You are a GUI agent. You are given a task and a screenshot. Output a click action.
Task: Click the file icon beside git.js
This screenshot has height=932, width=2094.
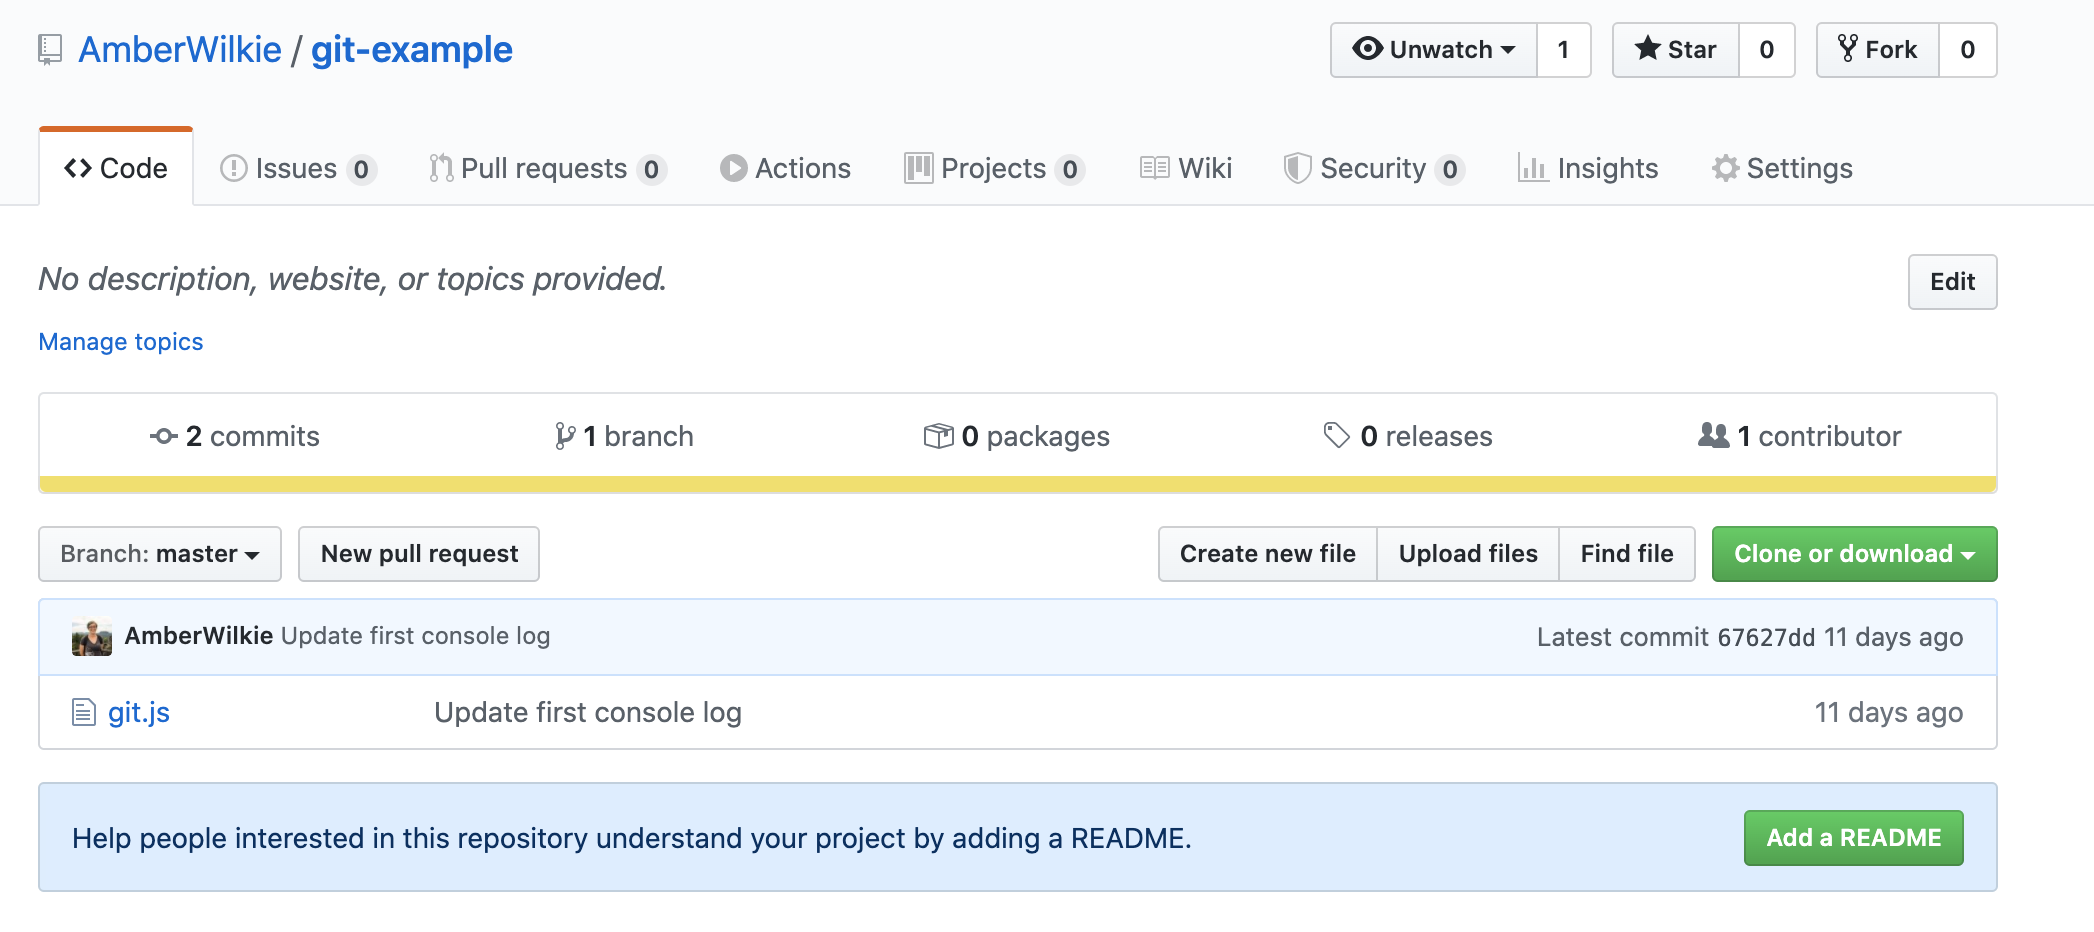pos(84,713)
